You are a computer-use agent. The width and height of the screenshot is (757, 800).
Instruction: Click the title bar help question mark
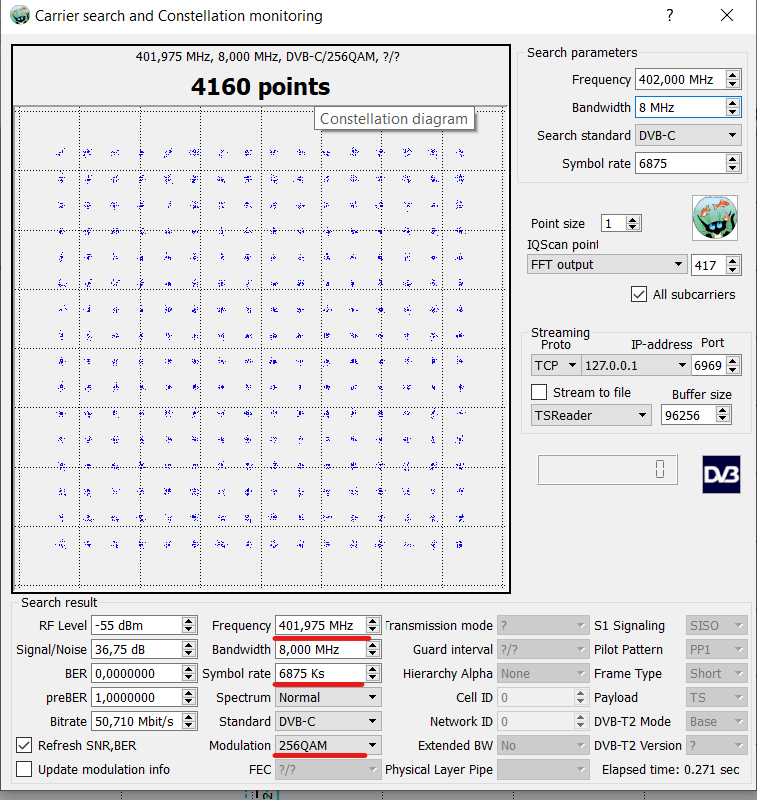669,16
